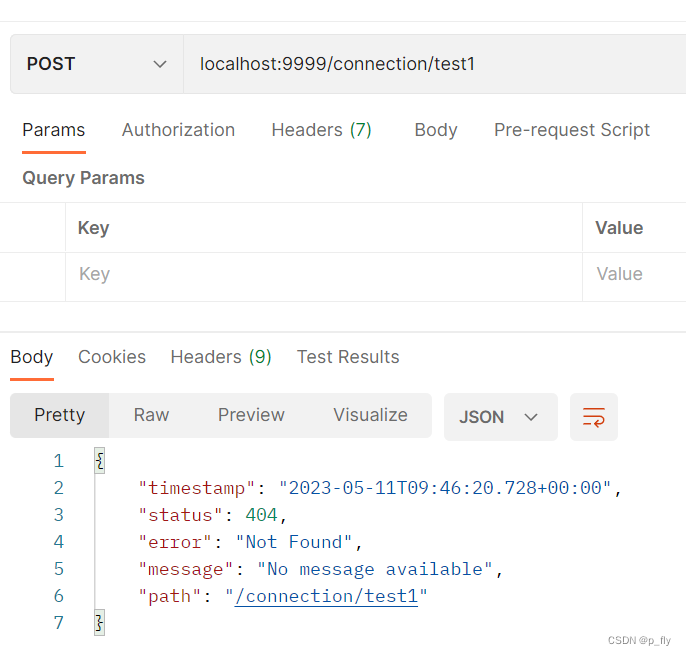Select the request Body tab

436,130
